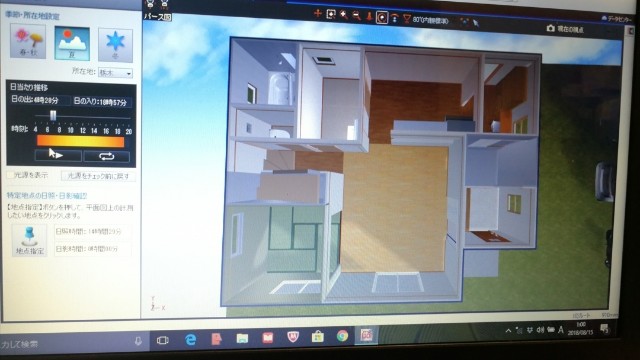Click the zoom in magnifier icon
Image resolution: width=640 pixels, height=360 pixels.
[344, 15]
